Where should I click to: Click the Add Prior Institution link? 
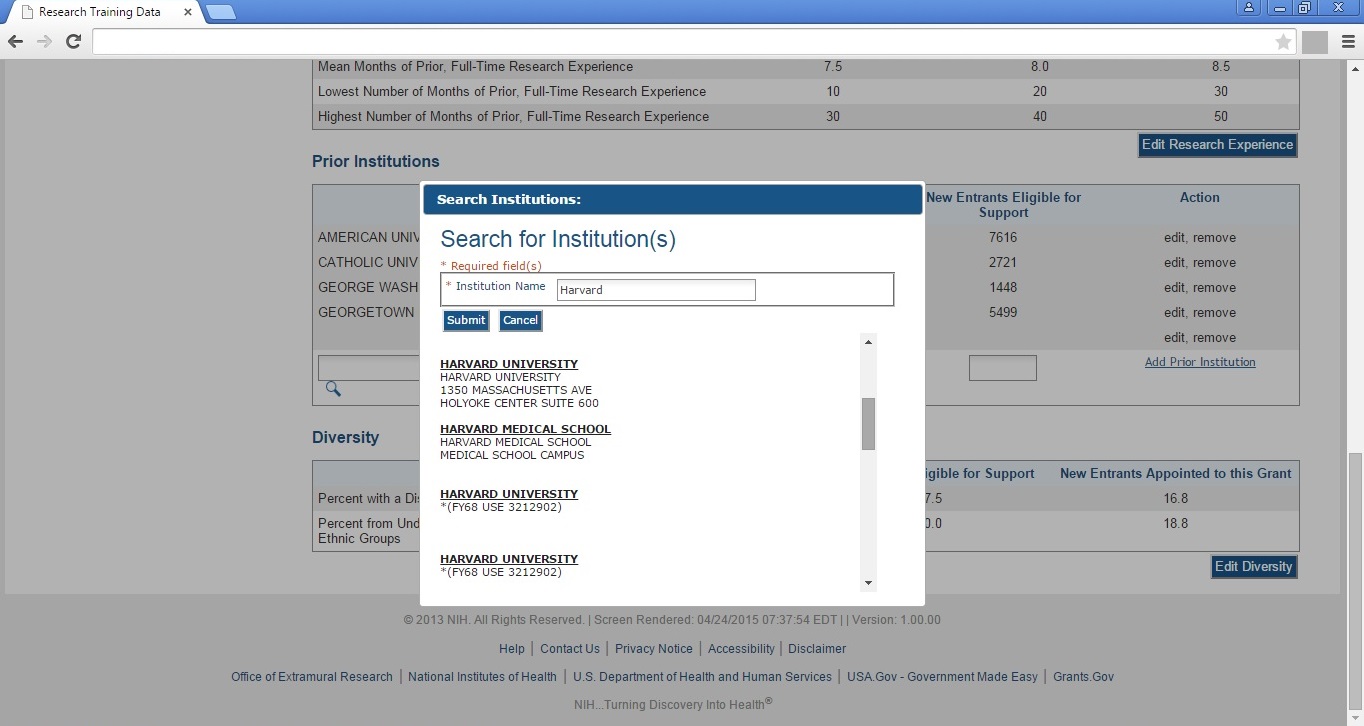(1200, 362)
